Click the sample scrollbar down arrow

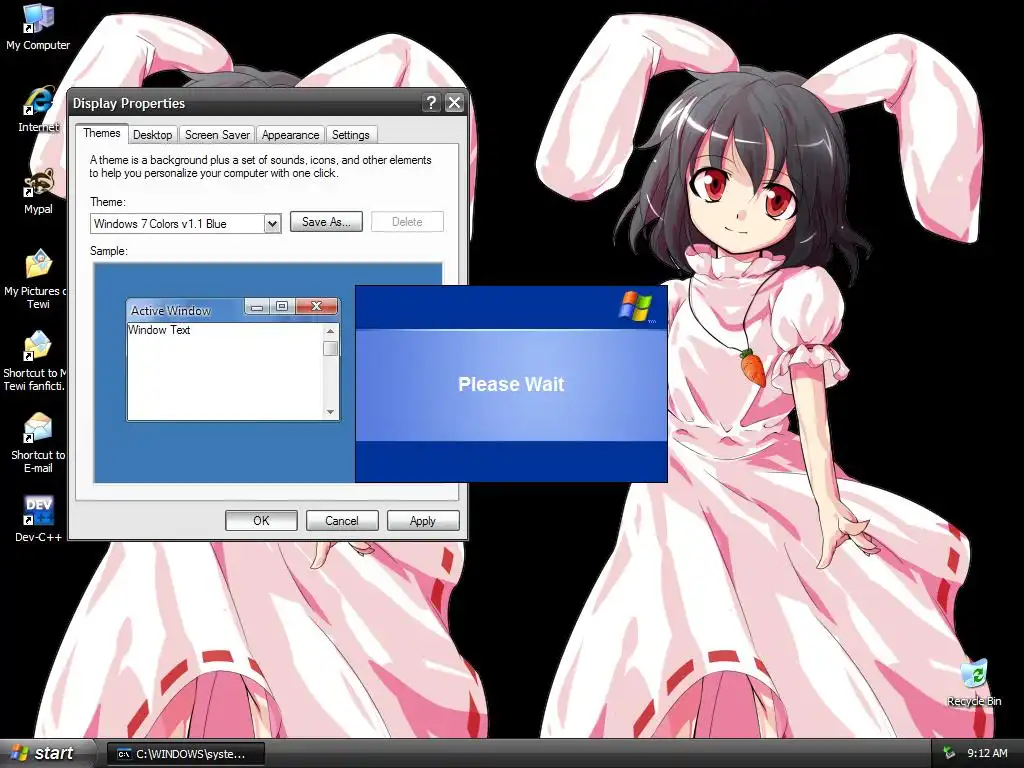pos(330,411)
